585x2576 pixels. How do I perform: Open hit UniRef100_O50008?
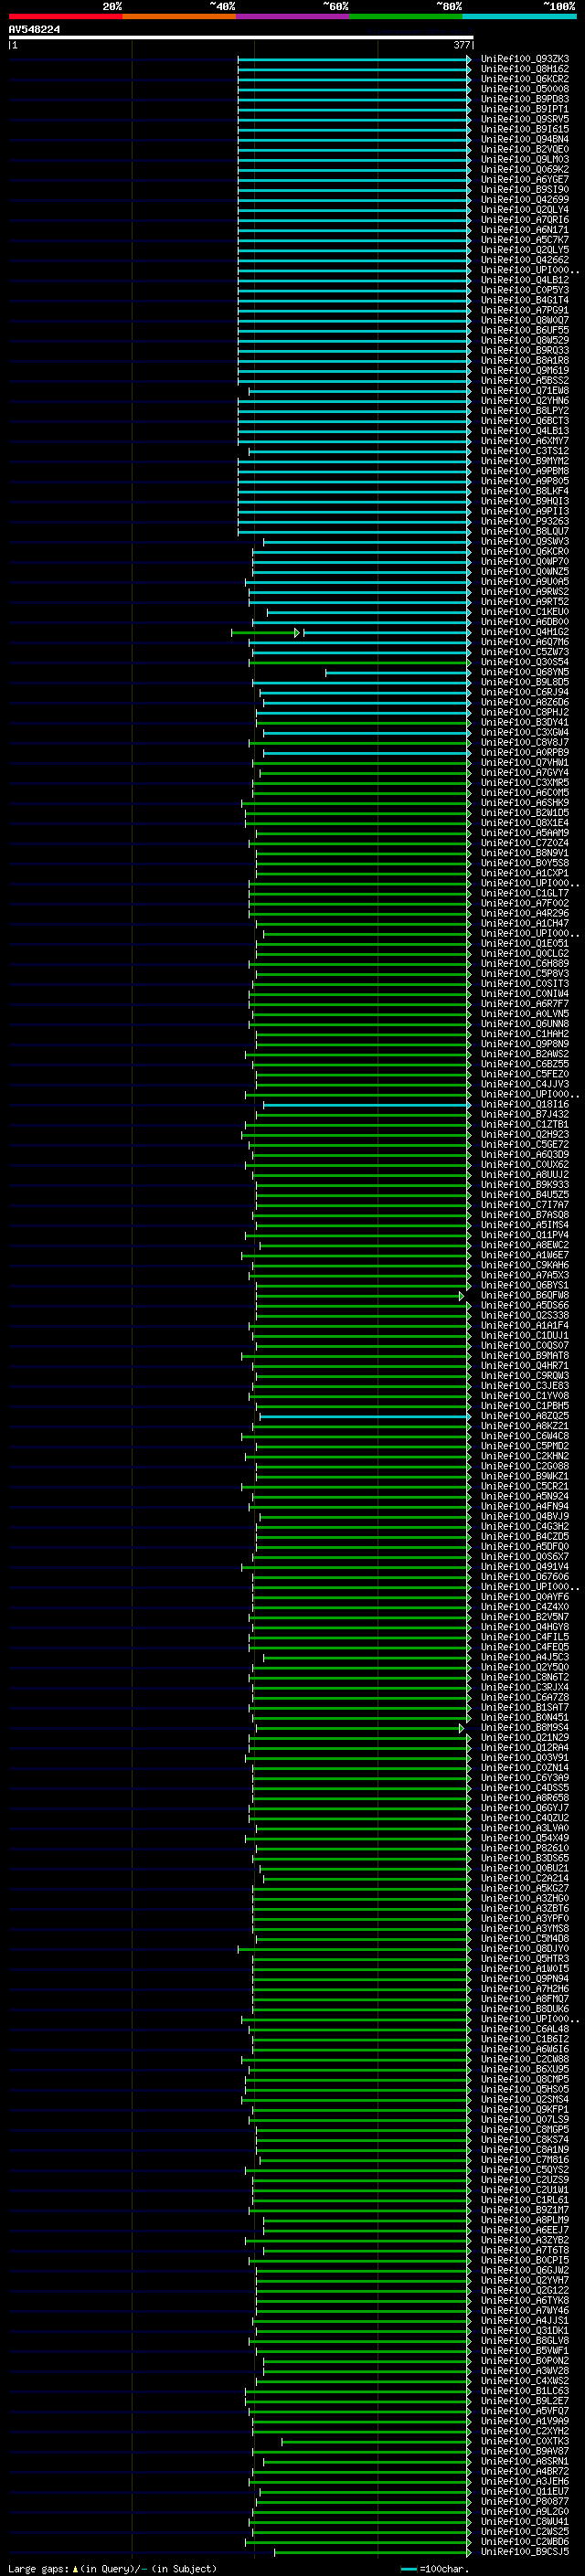click(525, 89)
